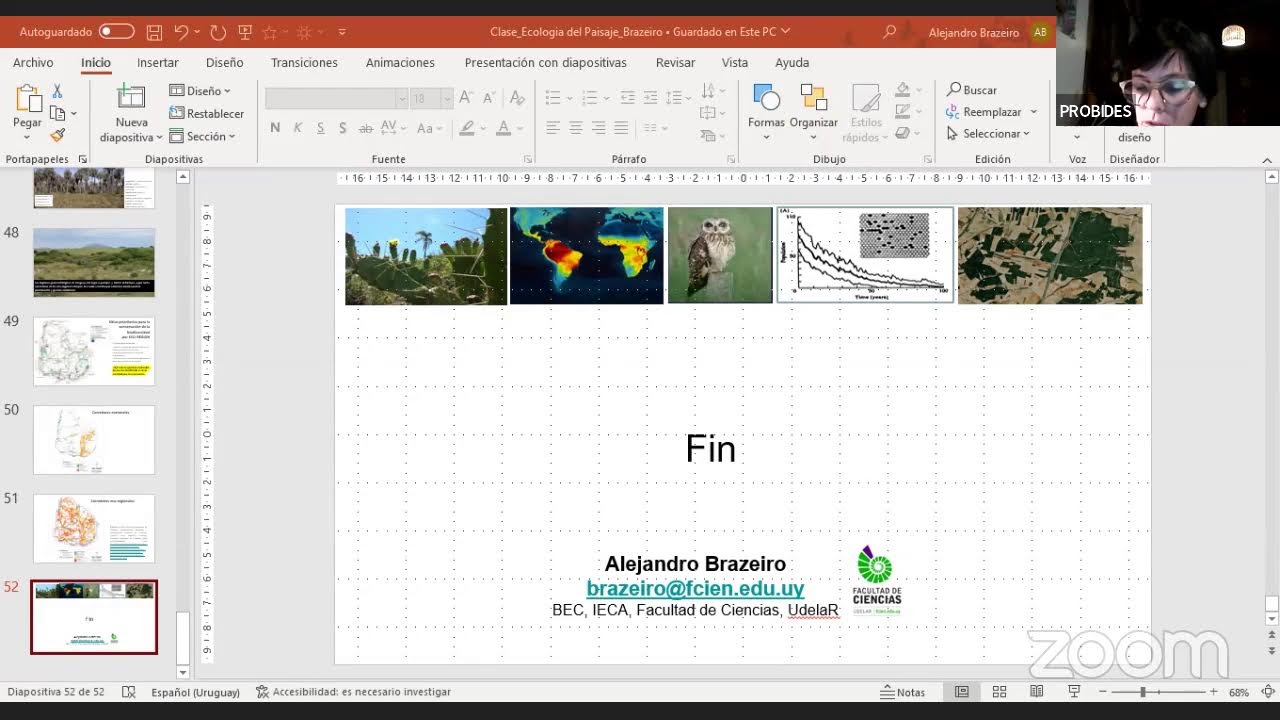The width and height of the screenshot is (1280, 720).
Task: Click the Clear formatting icon
Action: pos(517,98)
